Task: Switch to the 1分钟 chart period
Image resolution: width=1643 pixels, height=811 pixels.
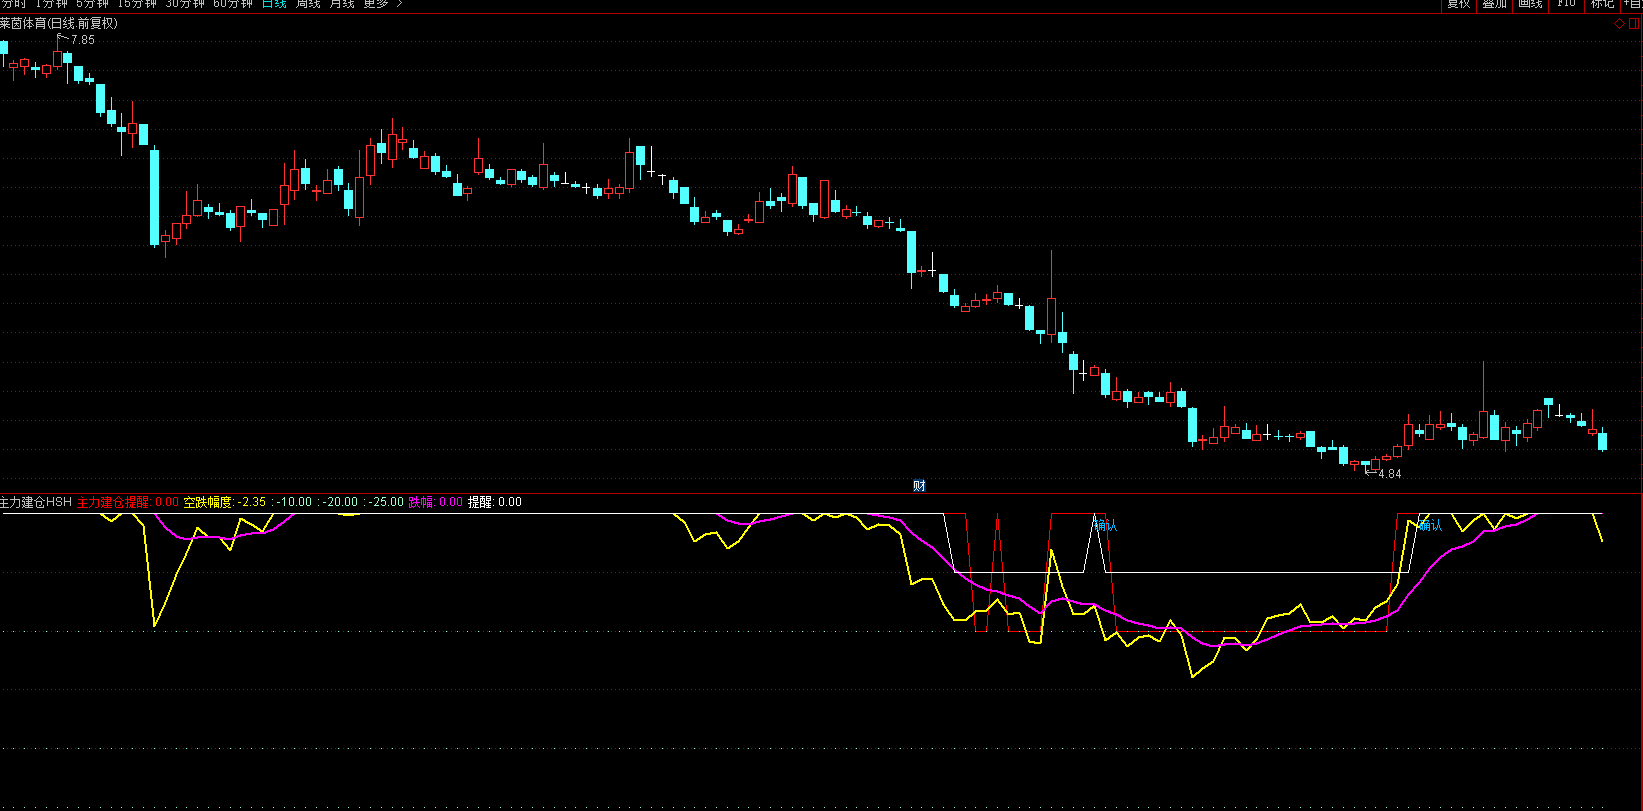Action: (51, 4)
